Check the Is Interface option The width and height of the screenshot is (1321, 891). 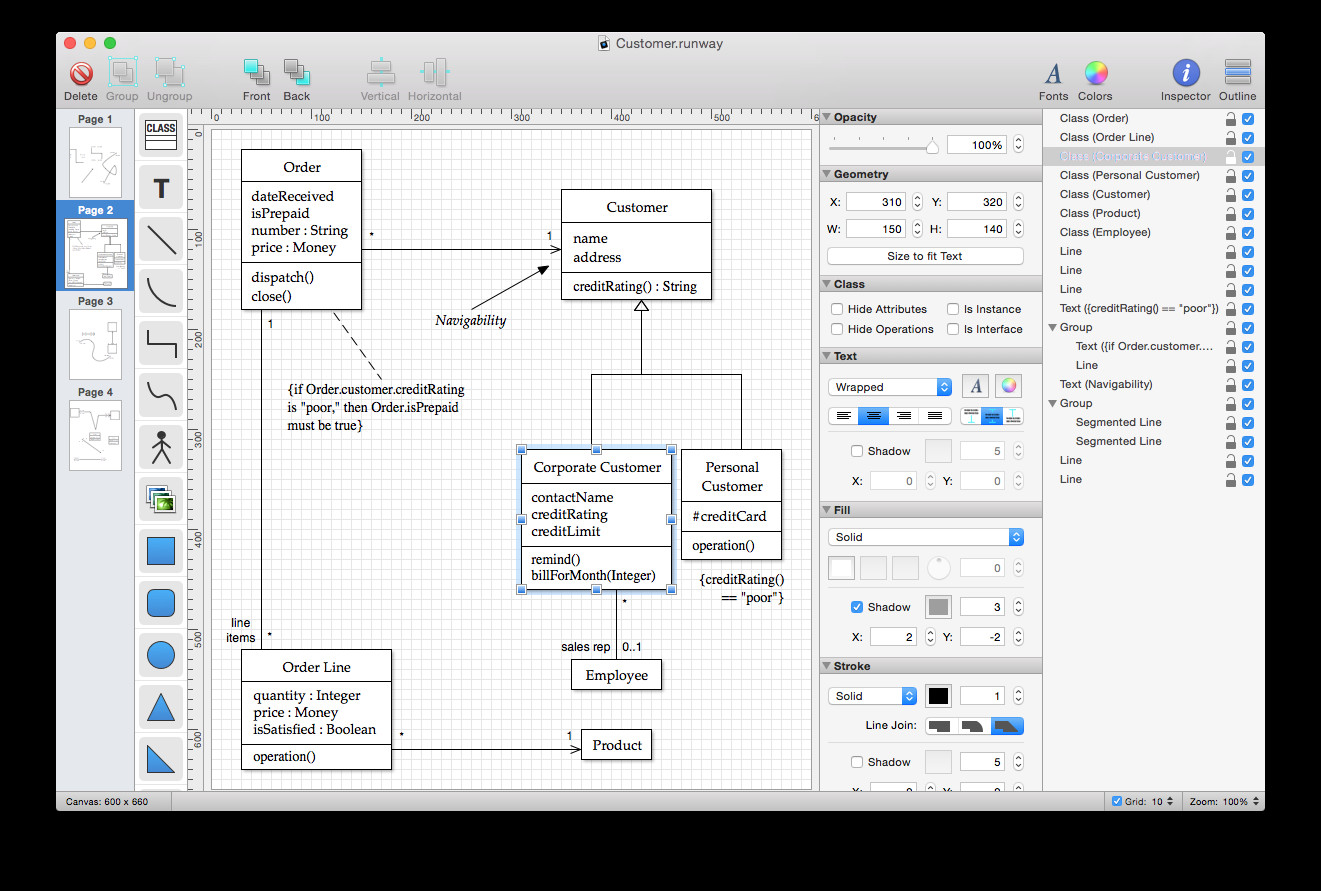(x=953, y=329)
